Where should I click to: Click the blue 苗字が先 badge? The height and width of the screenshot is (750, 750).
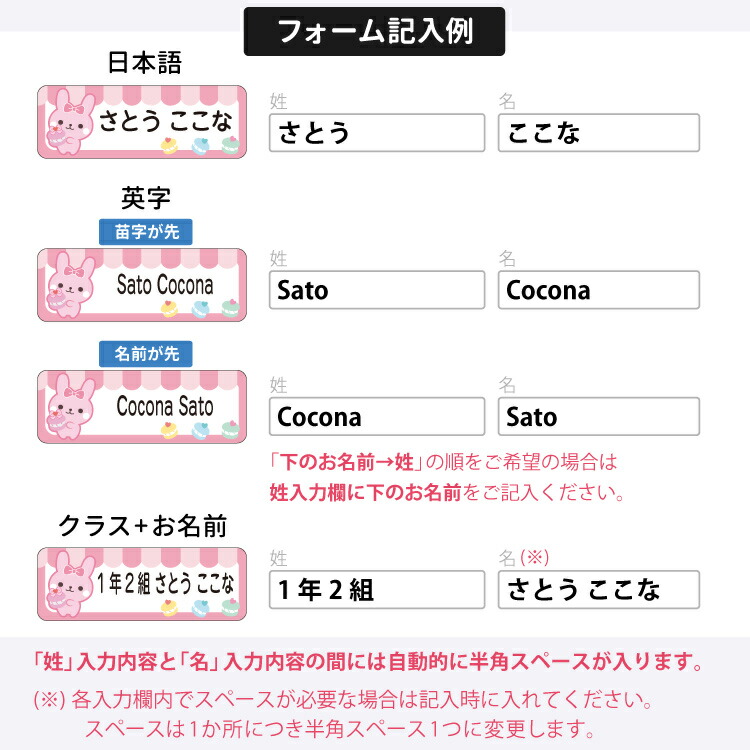(x=146, y=232)
